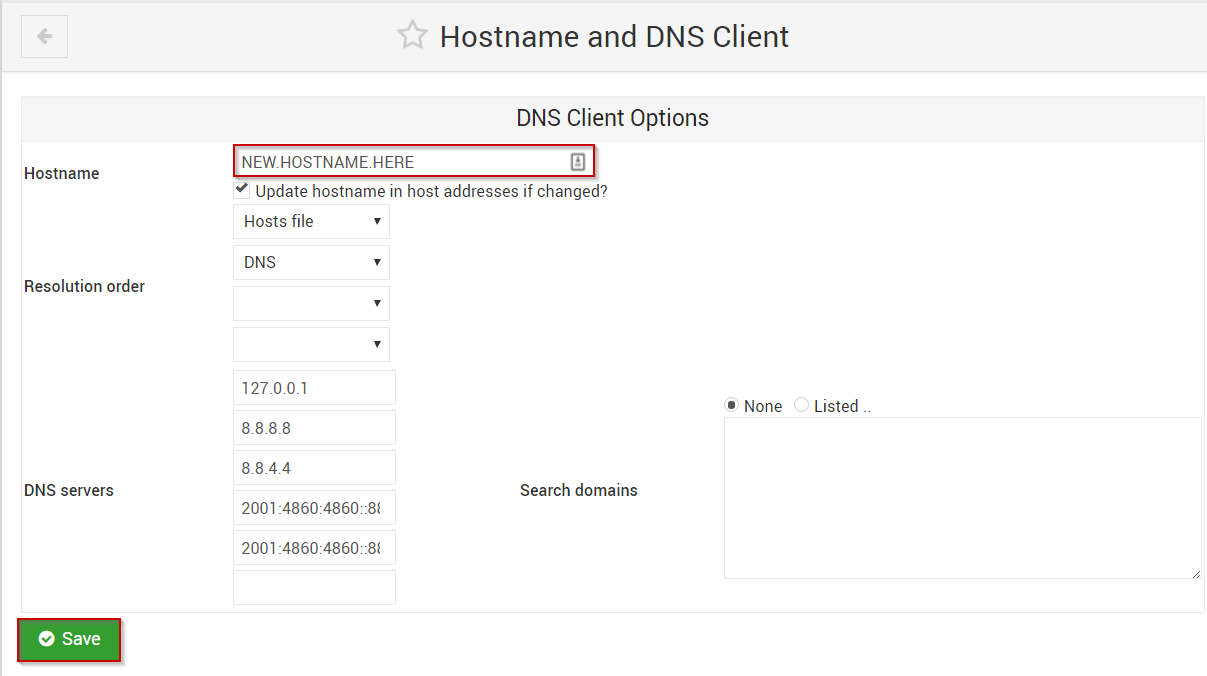The width and height of the screenshot is (1207, 676).
Task: Open the first resolution order dropdown showing 'Hosts file'
Action: 310,221
